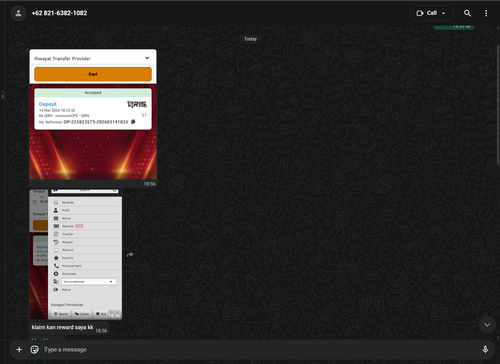Open the contact profile avatar
Screen dimensions: 500x364
point(18,13)
